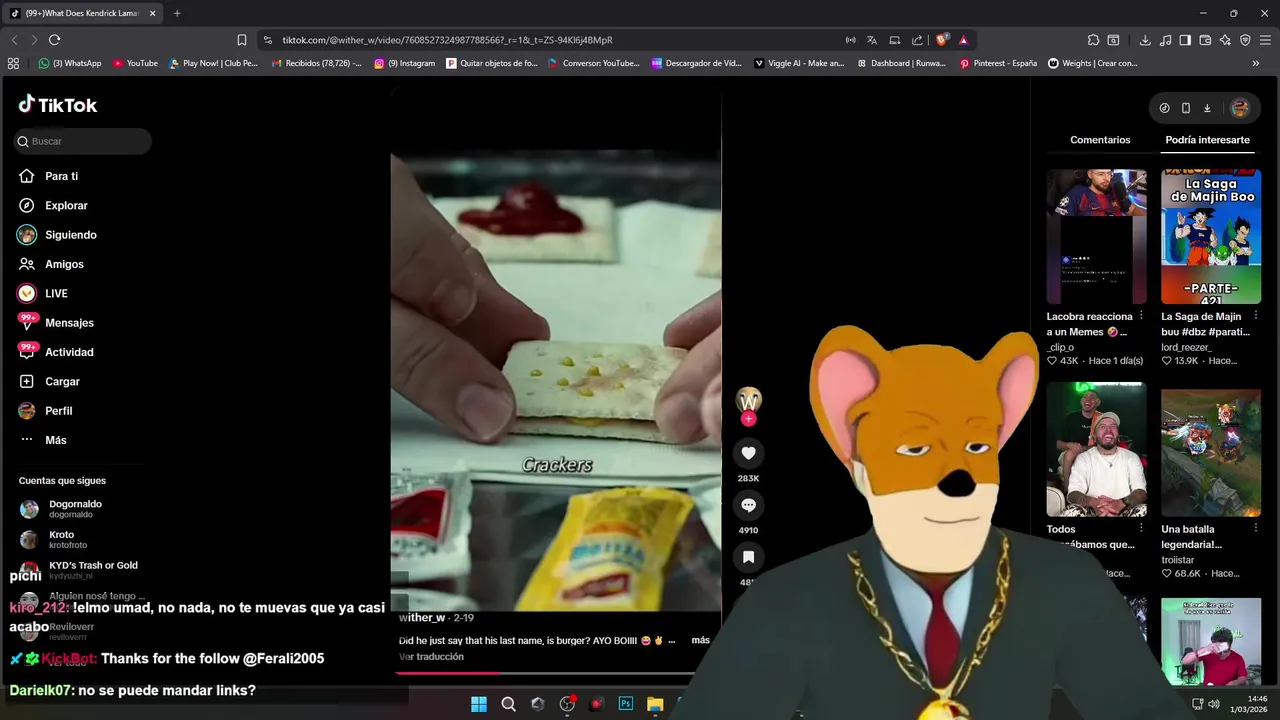Switch to the Comentarios tab
Image resolution: width=1280 pixels, height=720 pixels.
1100,140
